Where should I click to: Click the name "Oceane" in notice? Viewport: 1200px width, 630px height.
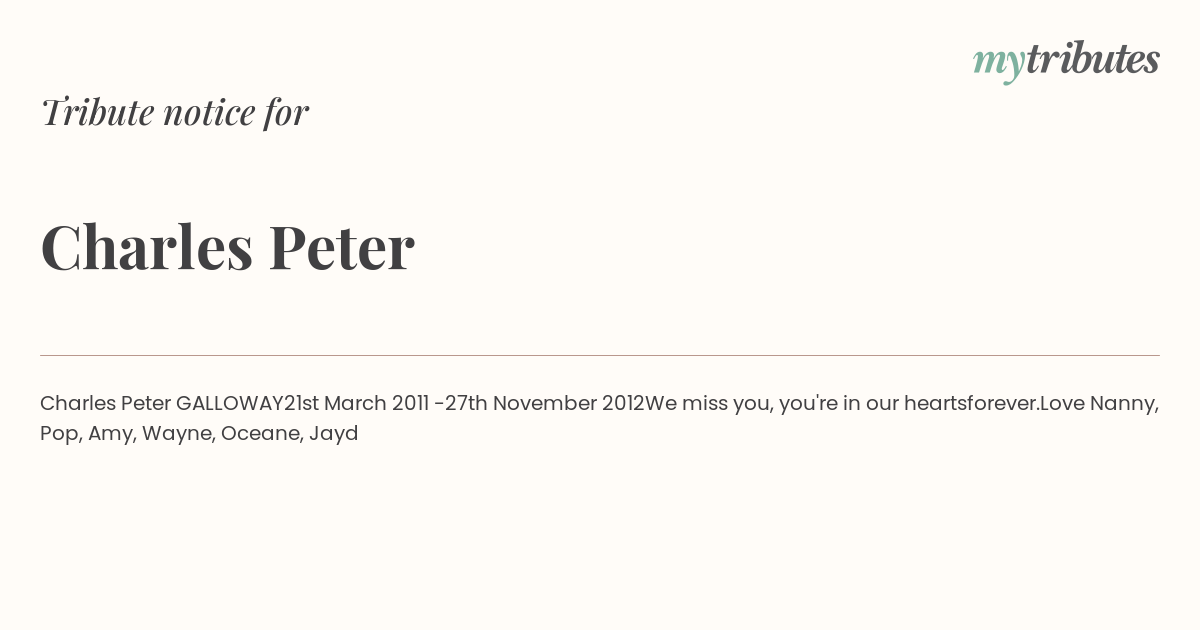click(259, 434)
